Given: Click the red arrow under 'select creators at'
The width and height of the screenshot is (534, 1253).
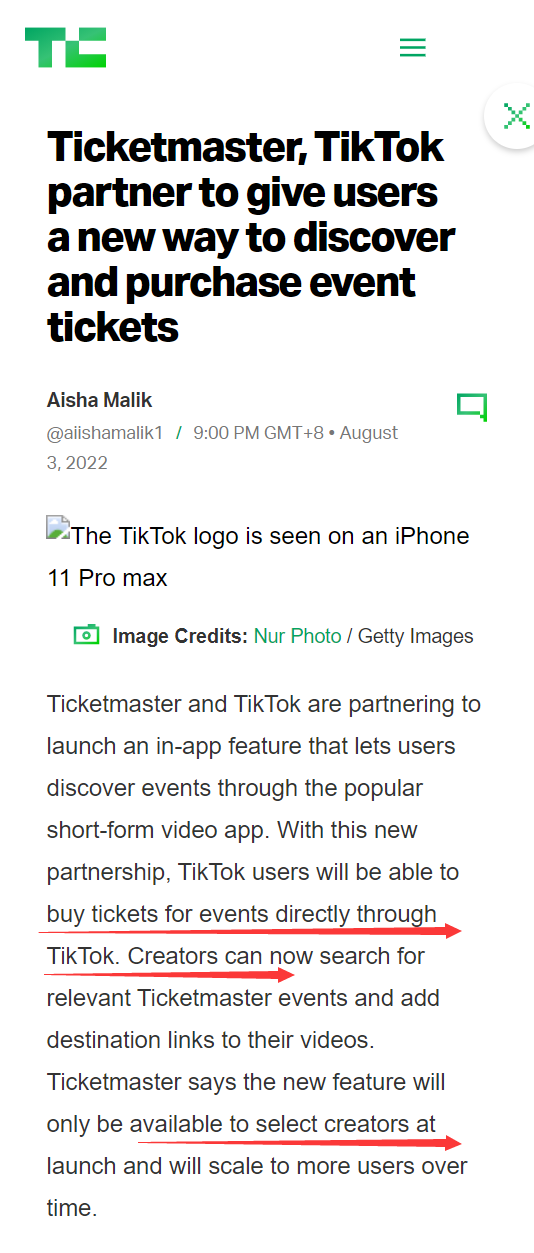Looking at the screenshot, I should click(299, 1141).
